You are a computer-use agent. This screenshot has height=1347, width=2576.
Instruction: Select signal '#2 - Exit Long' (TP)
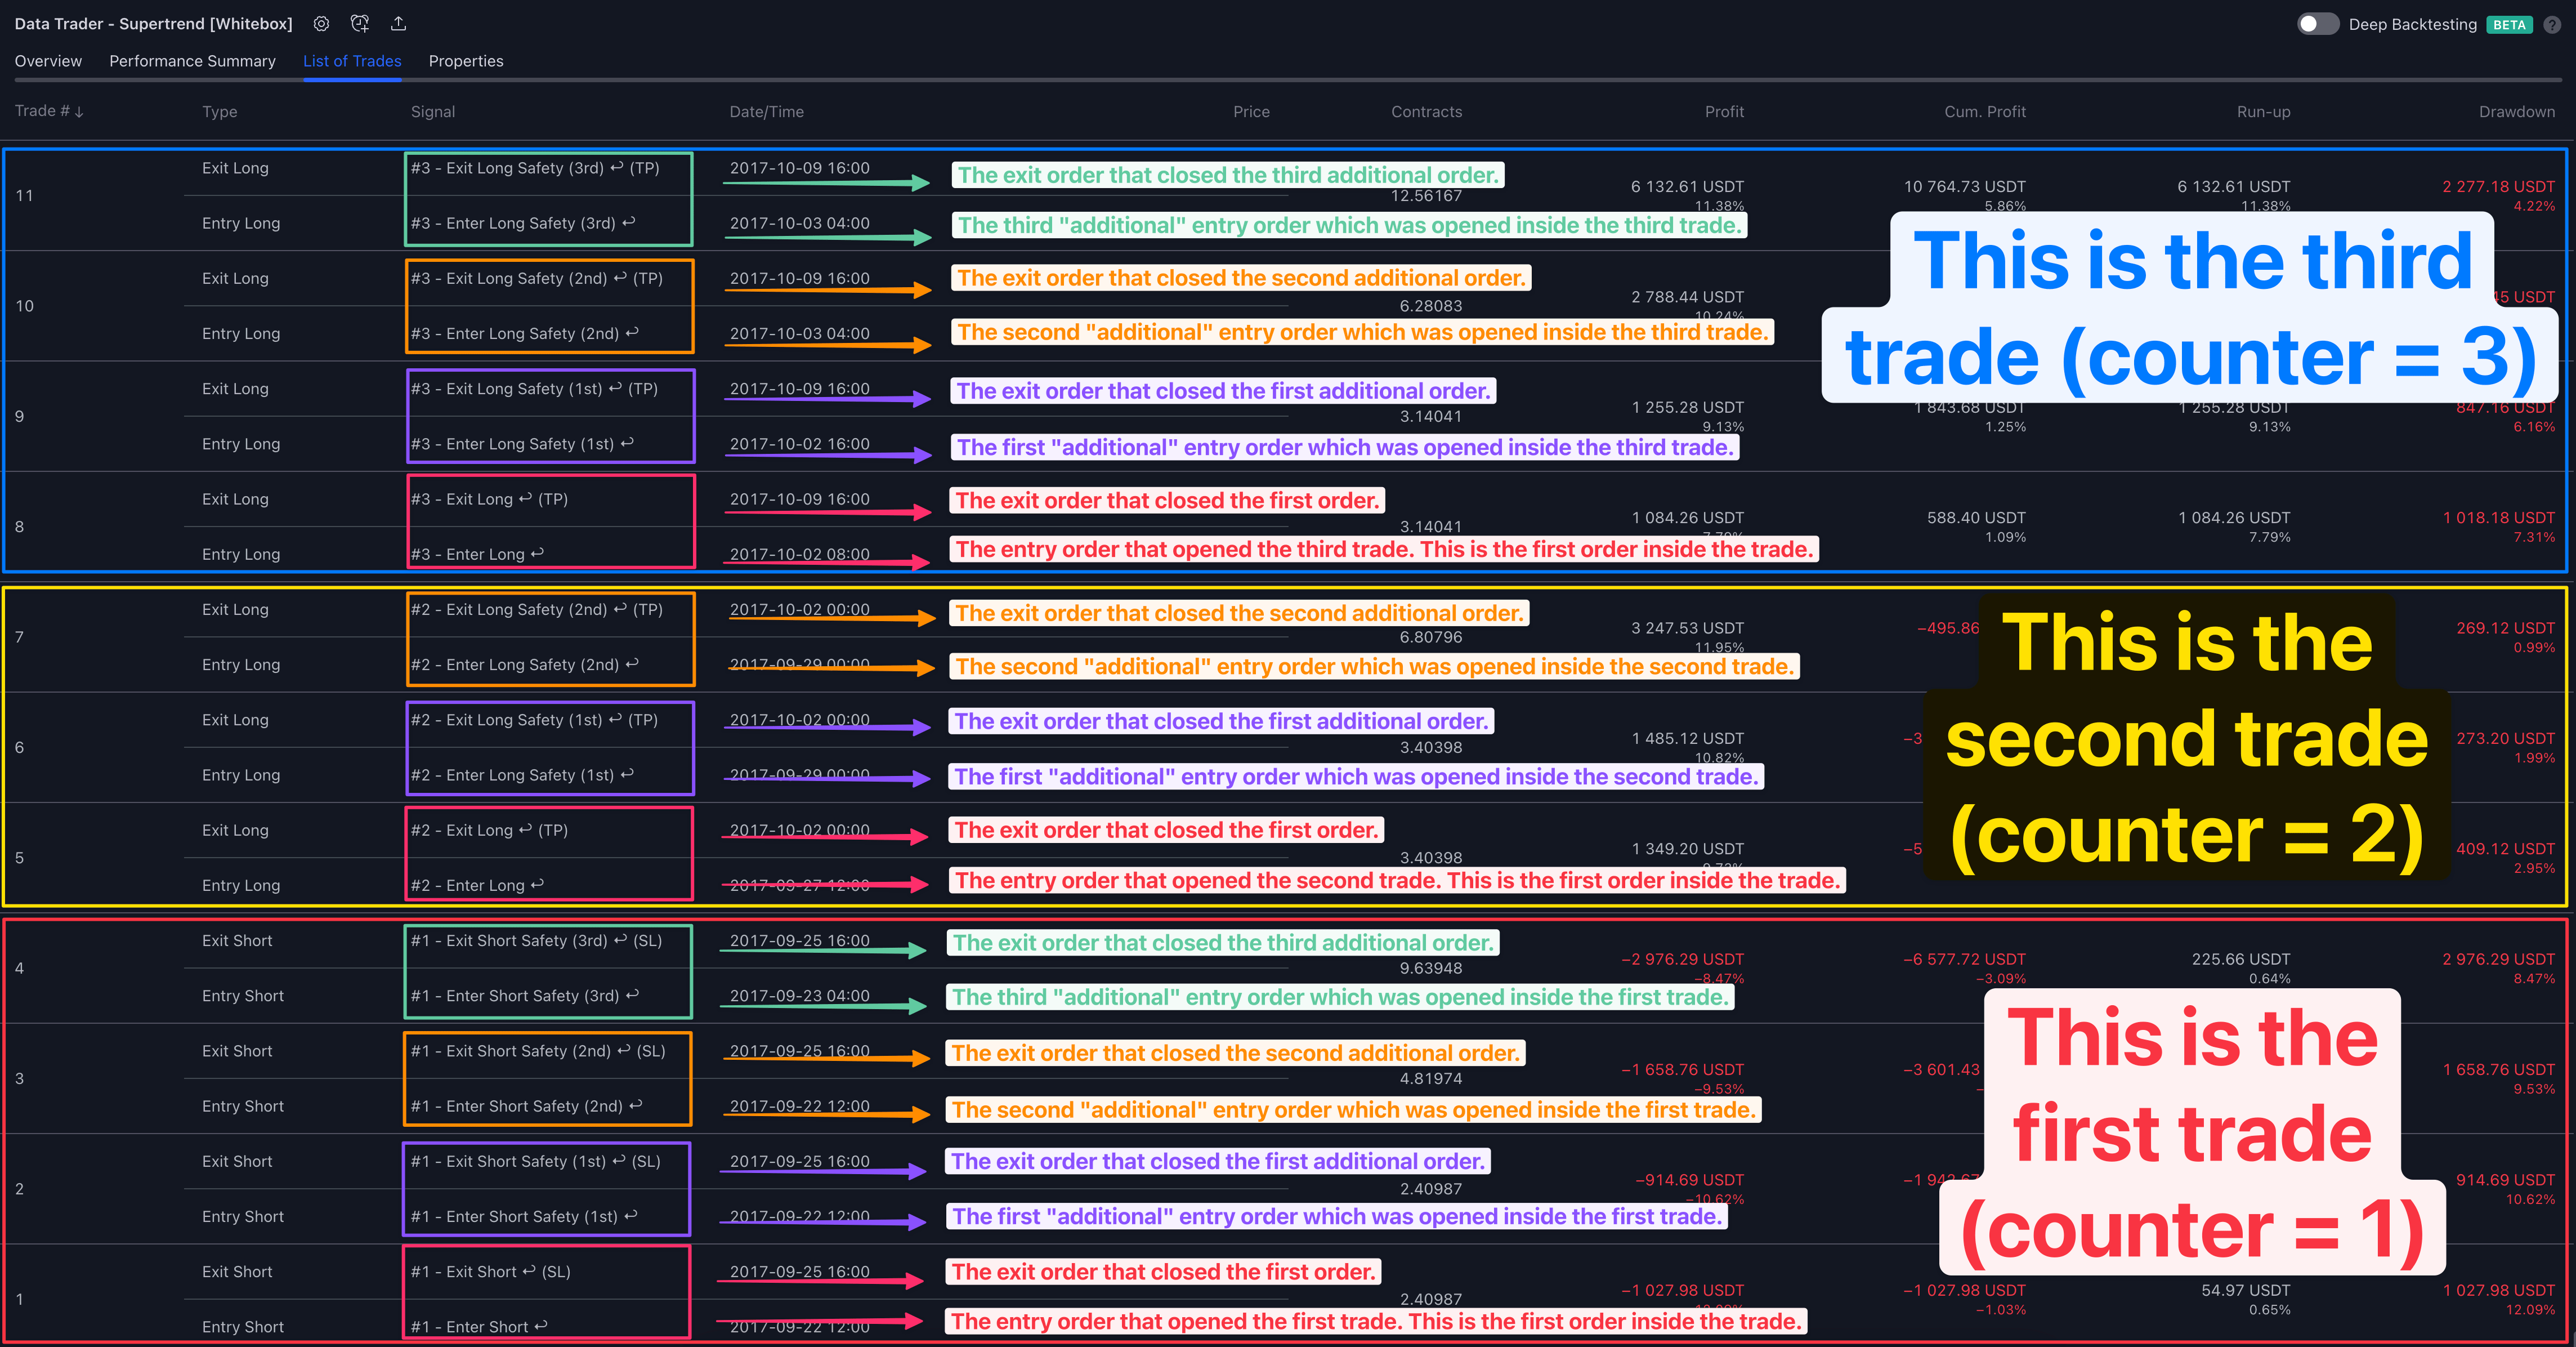[x=489, y=830]
